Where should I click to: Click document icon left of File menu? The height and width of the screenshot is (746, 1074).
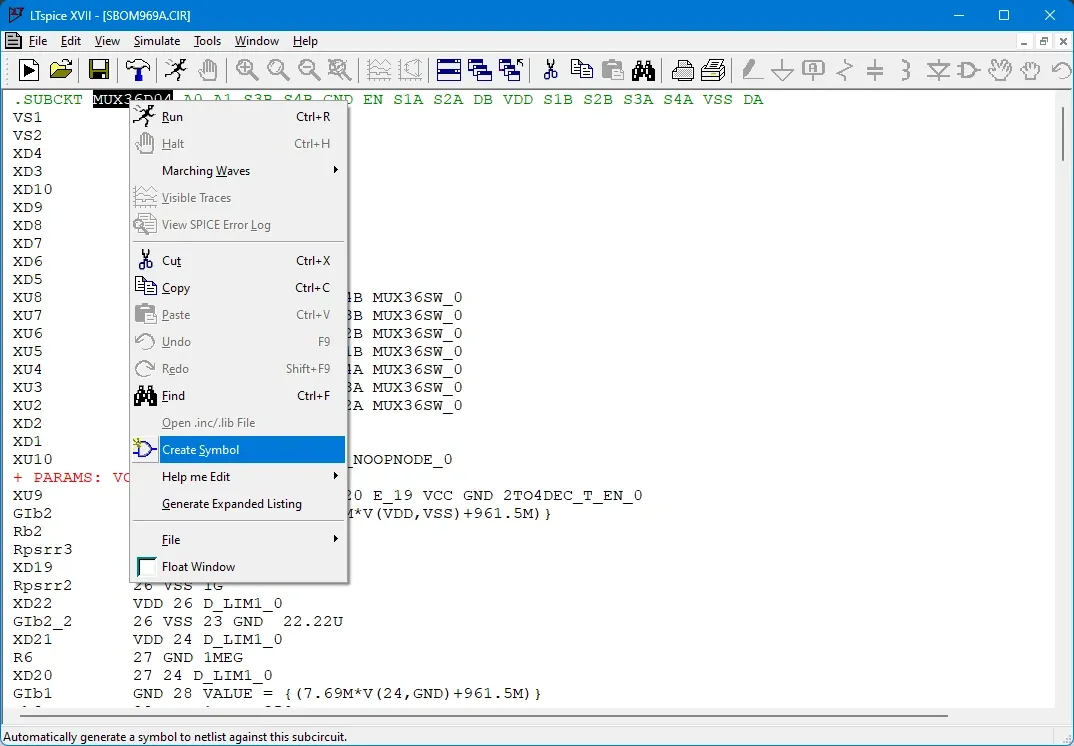[x=13, y=41]
